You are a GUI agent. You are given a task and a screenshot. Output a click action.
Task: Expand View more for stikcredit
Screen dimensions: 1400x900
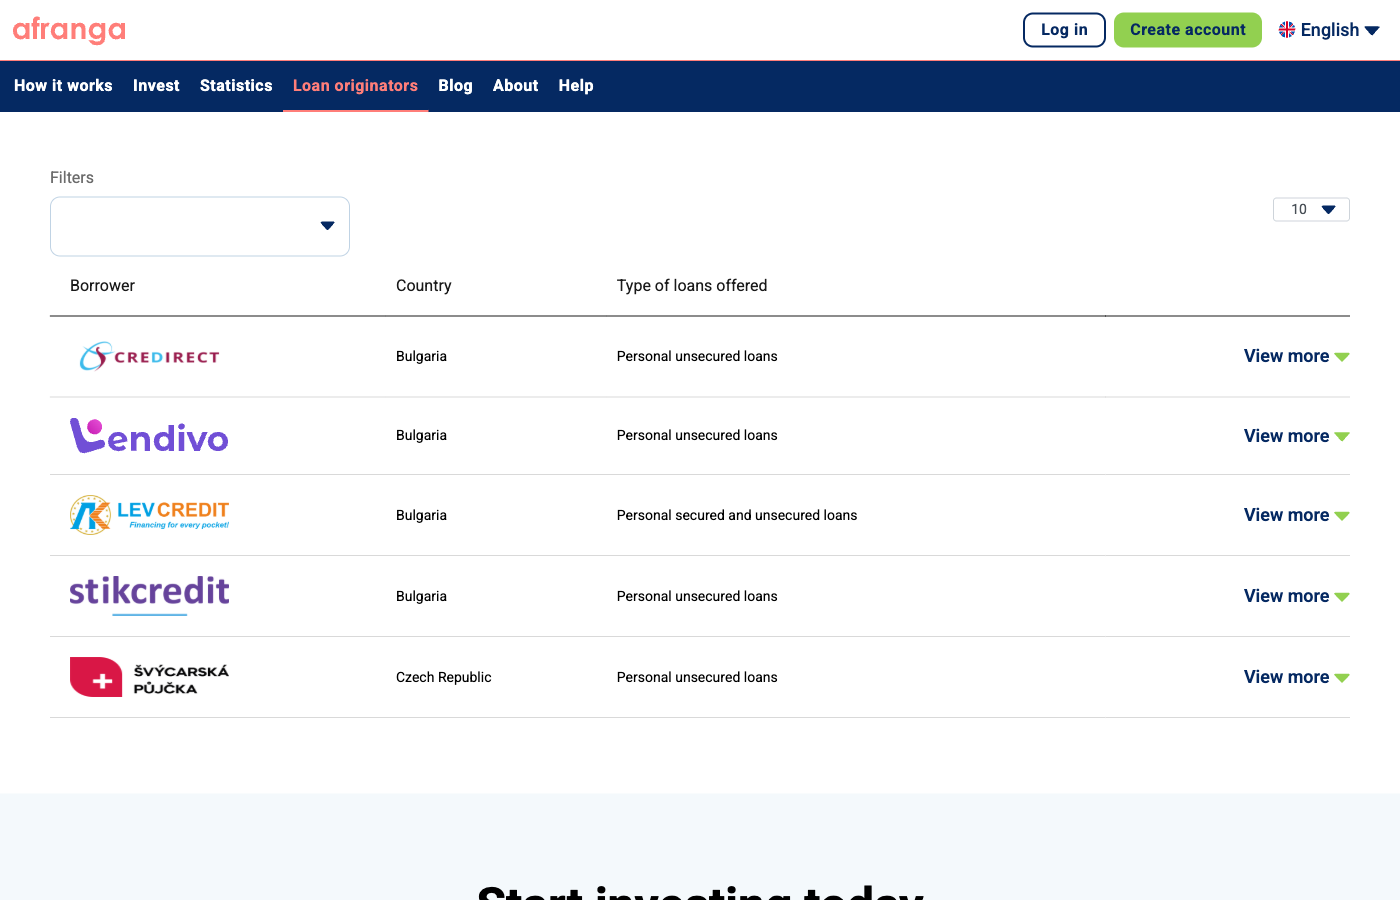(x=1296, y=596)
